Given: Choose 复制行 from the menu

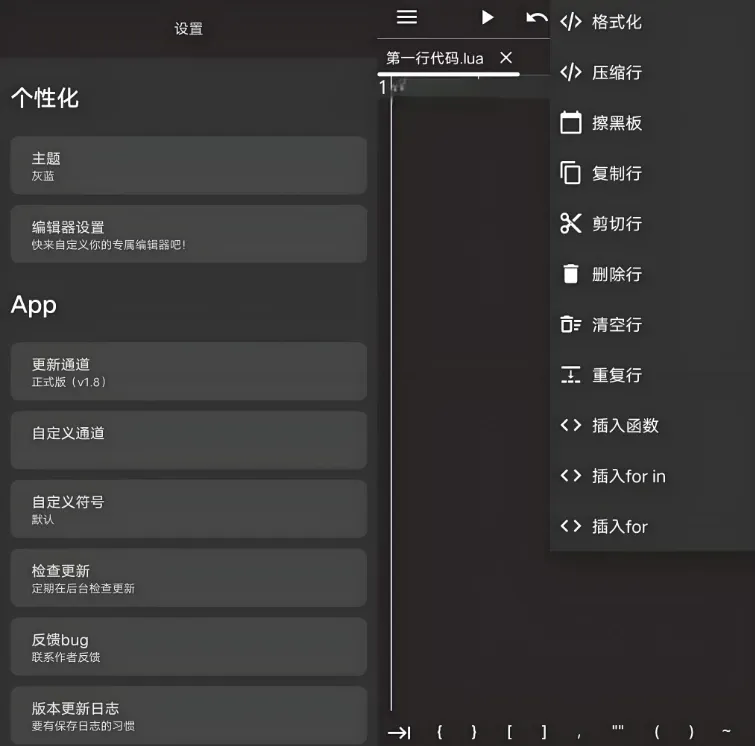Looking at the screenshot, I should pyautogui.click(x=652, y=173).
